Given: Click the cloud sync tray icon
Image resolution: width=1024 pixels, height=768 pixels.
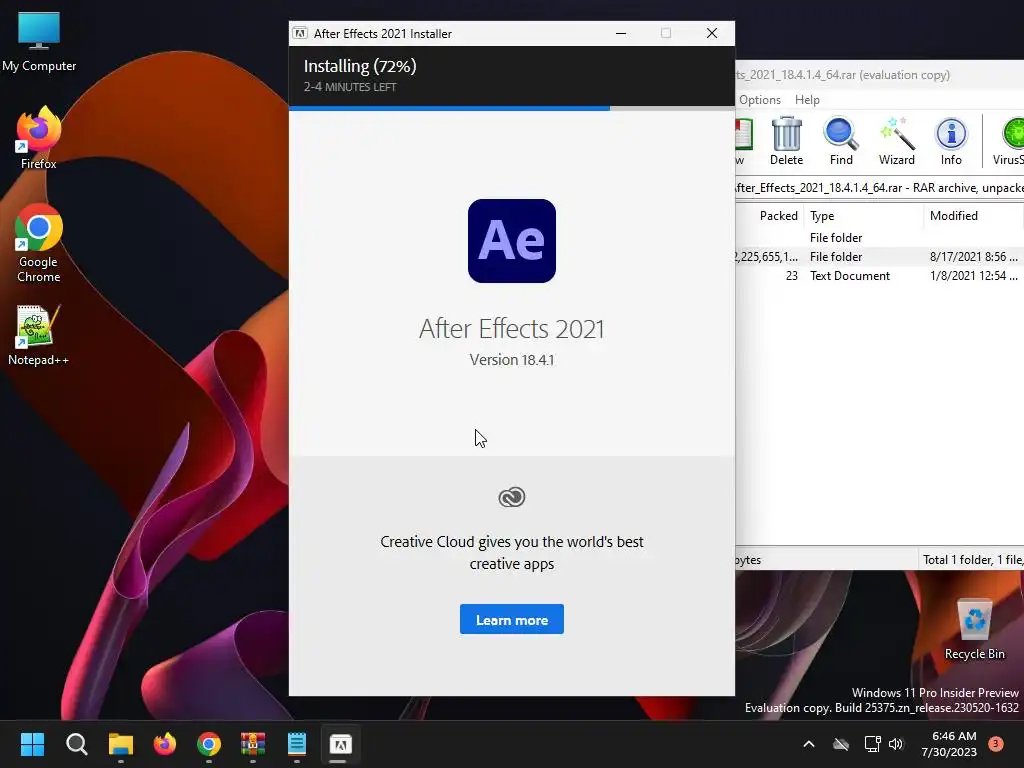Looking at the screenshot, I should point(841,744).
